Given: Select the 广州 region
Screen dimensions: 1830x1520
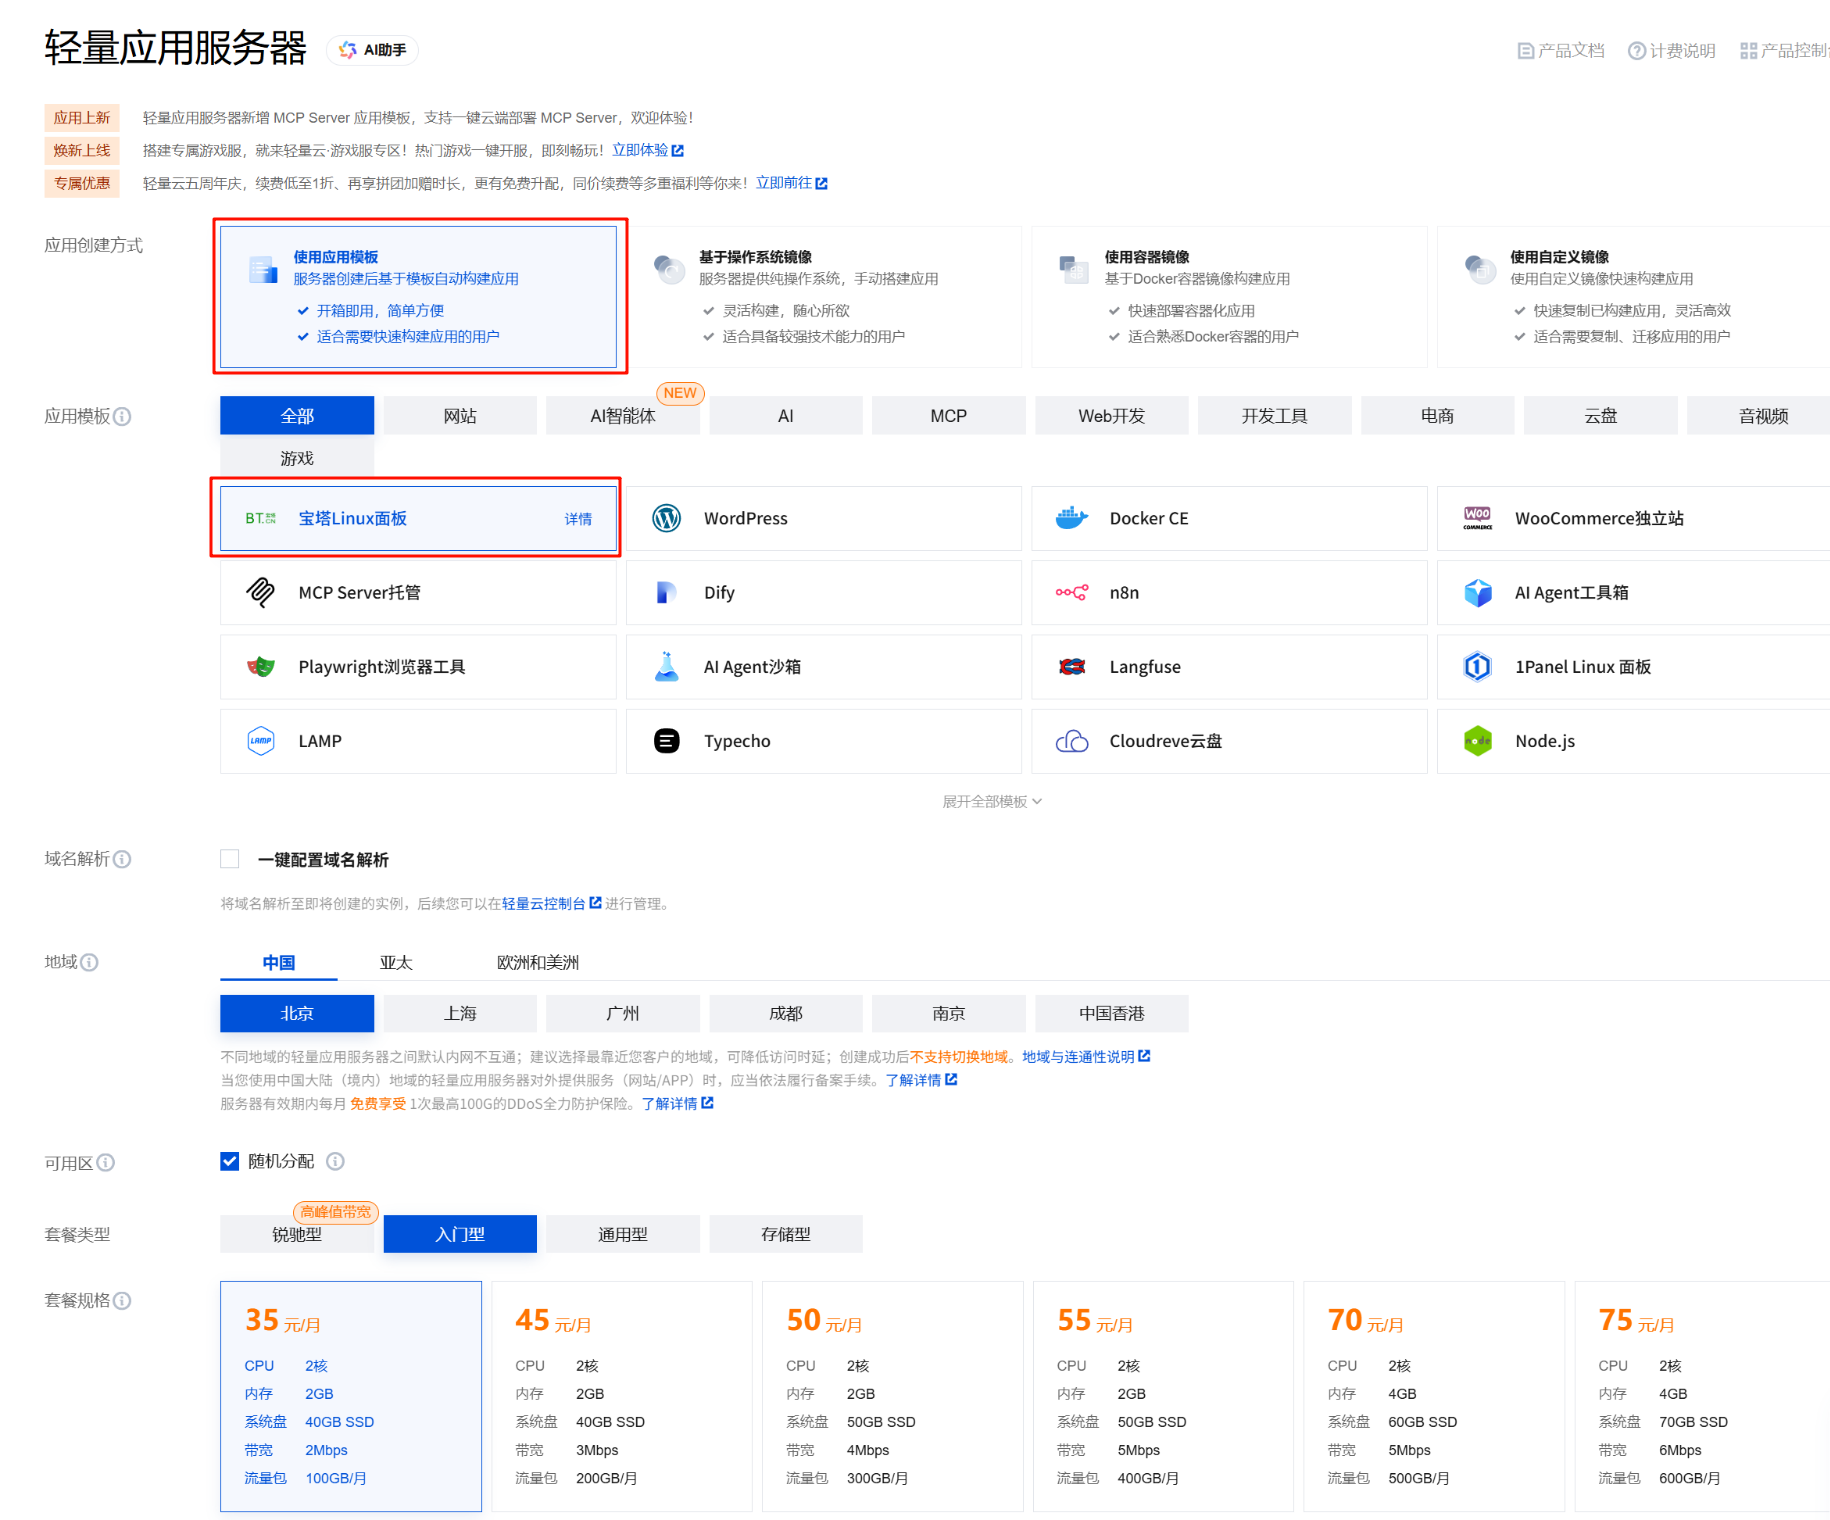Looking at the screenshot, I should [623, 1013].
